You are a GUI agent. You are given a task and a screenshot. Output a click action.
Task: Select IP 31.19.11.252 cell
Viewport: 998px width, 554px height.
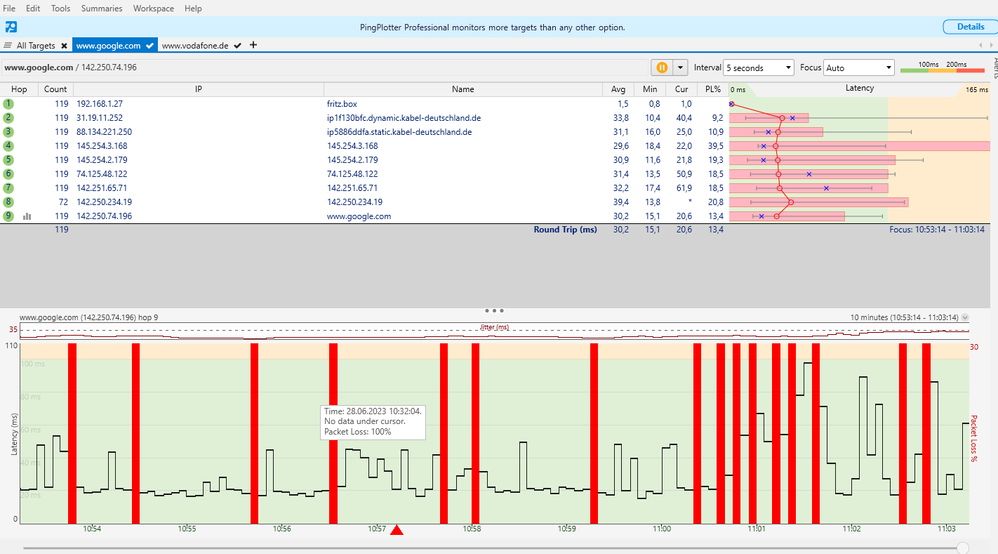tap(99, 118)
